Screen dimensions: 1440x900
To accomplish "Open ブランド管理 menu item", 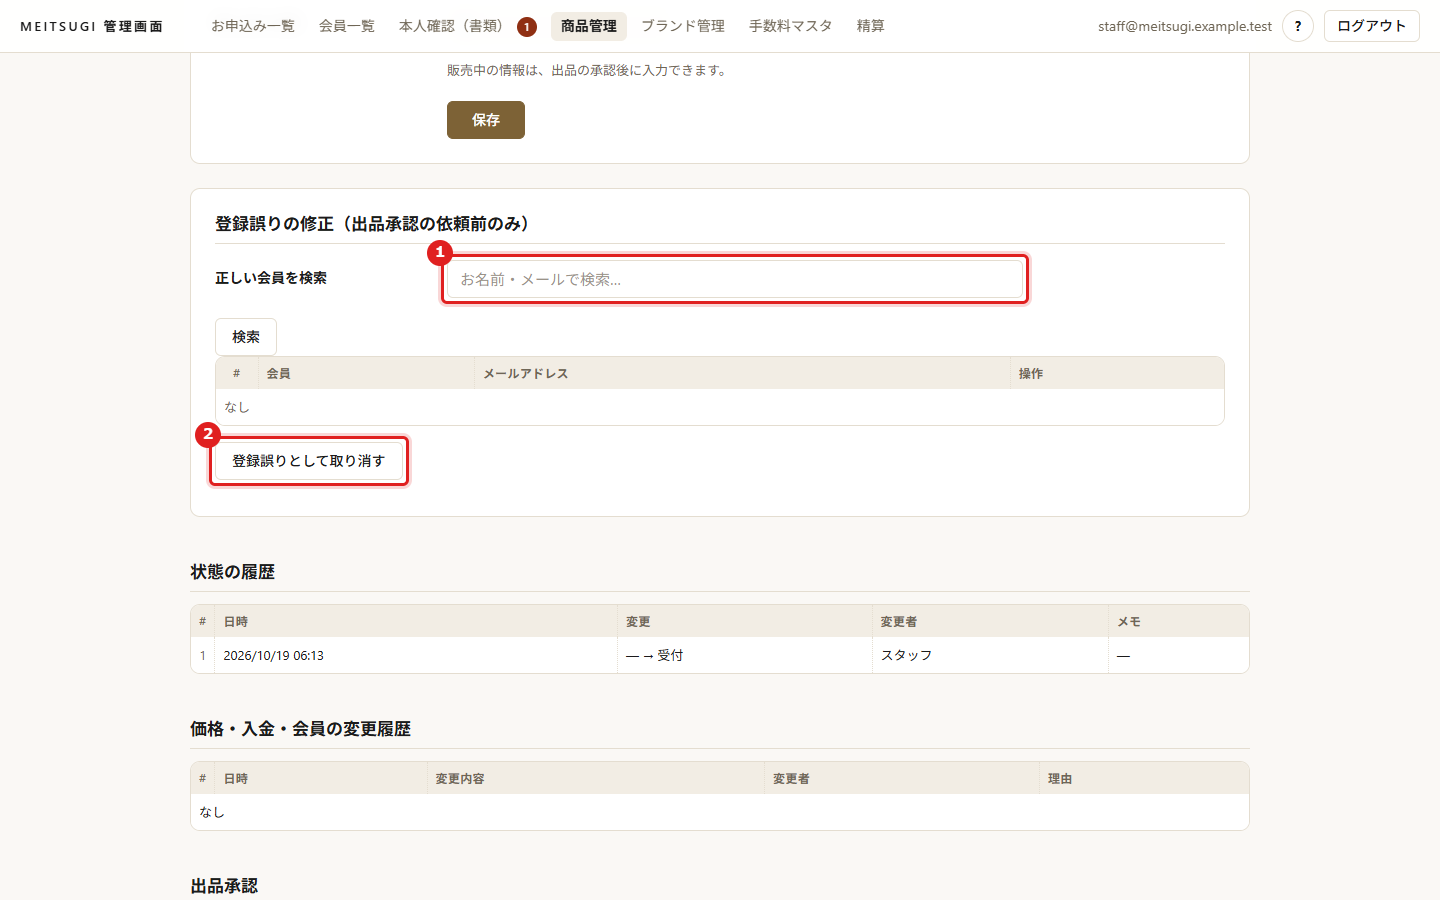I will point(683,26).
